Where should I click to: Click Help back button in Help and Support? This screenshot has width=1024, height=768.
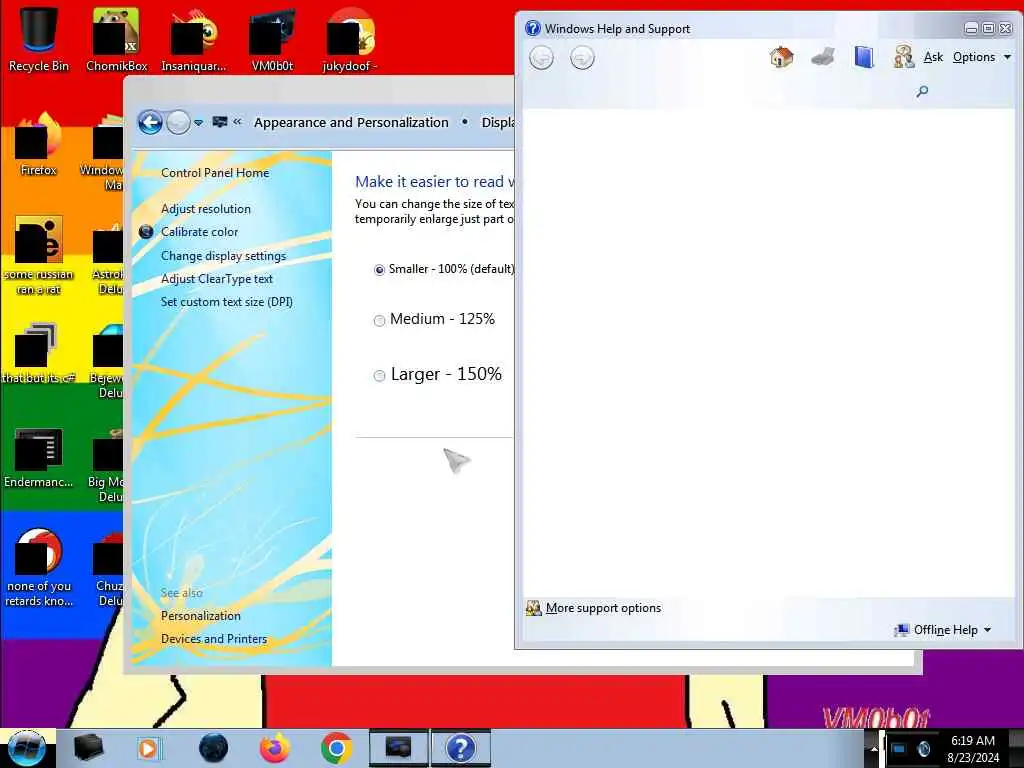pos(541,58)
